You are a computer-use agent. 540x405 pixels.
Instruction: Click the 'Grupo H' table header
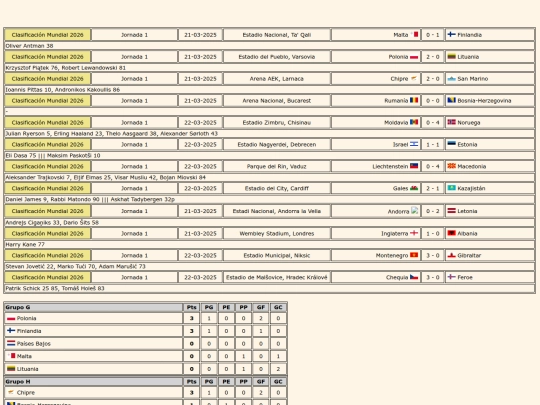(x=93, y=382)
